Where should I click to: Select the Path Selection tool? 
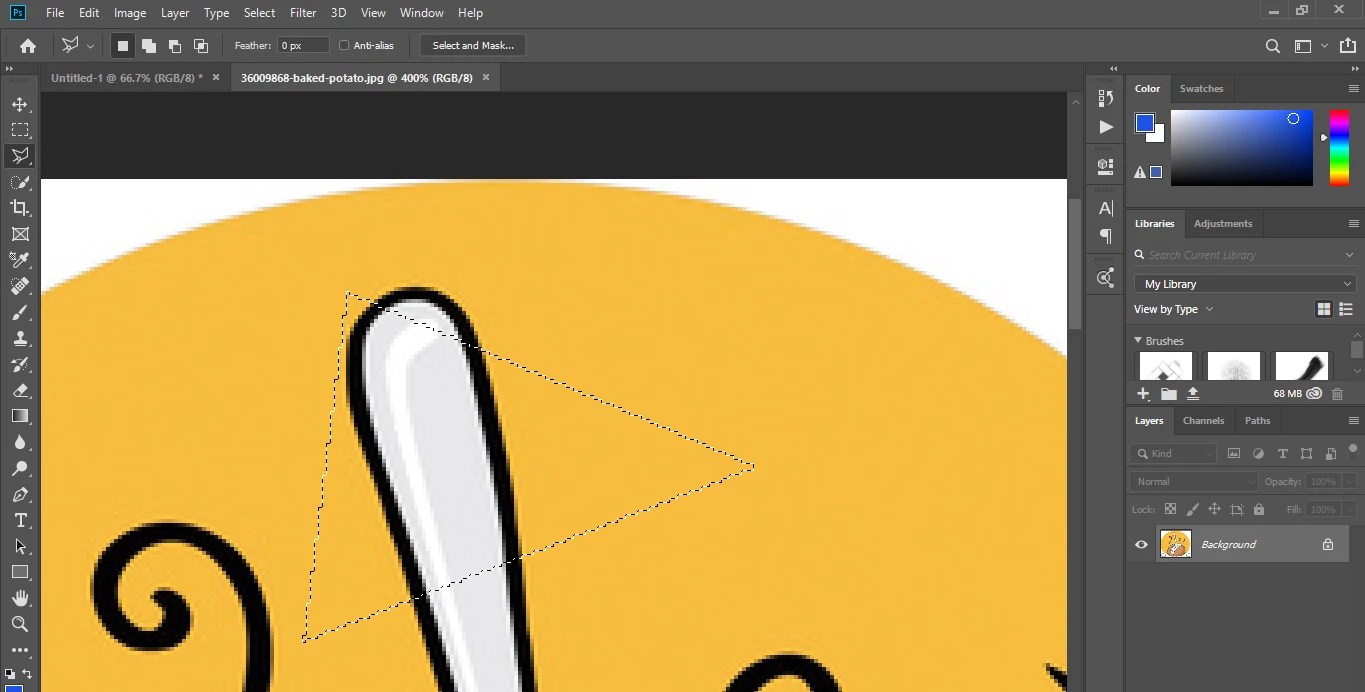click(x=20, y=546)
